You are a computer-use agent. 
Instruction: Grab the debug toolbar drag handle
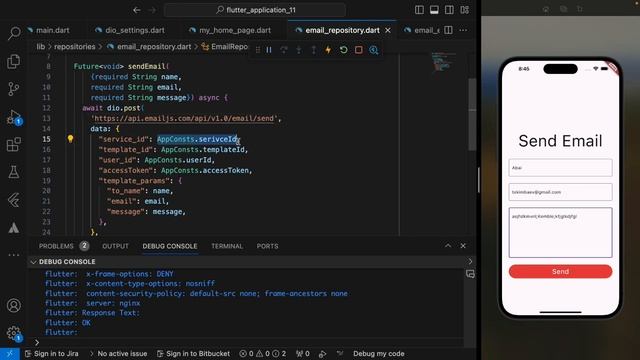pos(258,50)
